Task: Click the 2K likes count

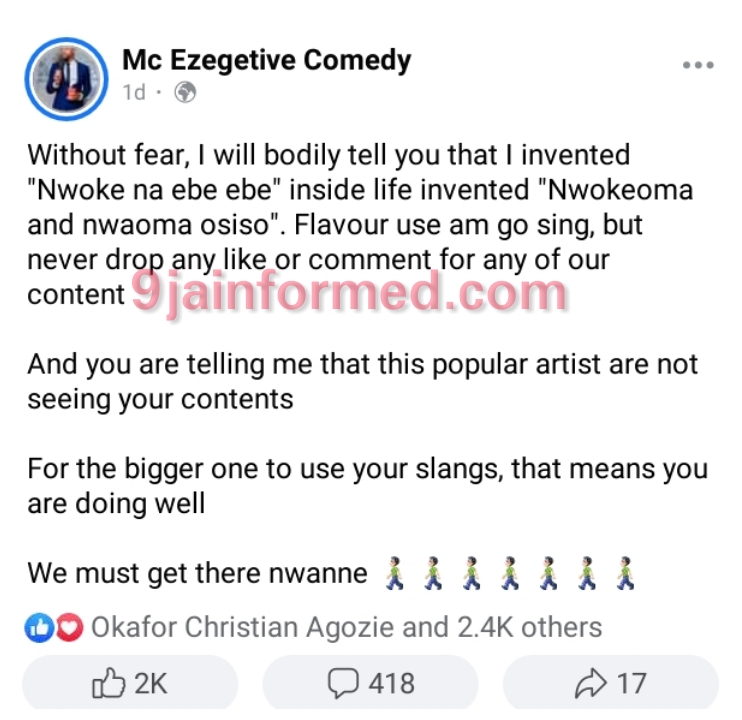Action: click(150, 683)
